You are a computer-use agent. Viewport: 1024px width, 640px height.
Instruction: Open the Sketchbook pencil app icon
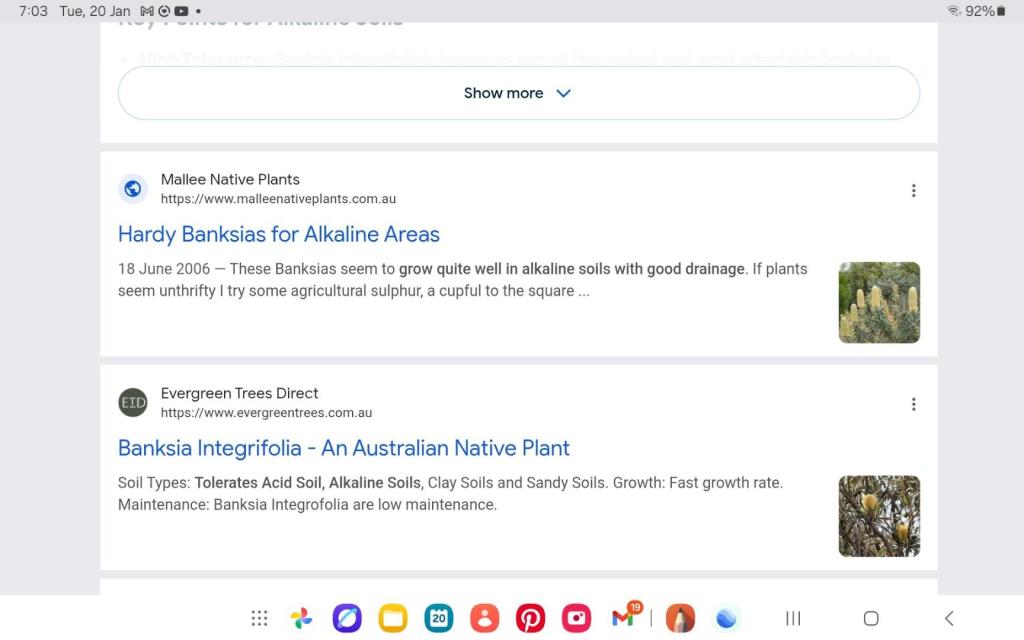point(680,618)
